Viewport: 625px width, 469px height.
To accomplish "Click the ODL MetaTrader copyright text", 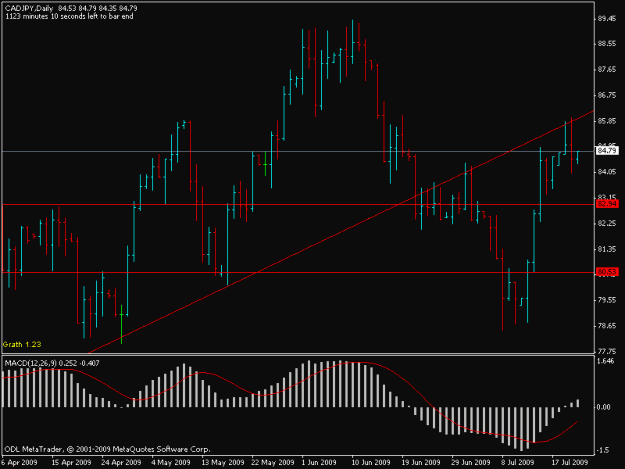I will click(x=107, y=449).
